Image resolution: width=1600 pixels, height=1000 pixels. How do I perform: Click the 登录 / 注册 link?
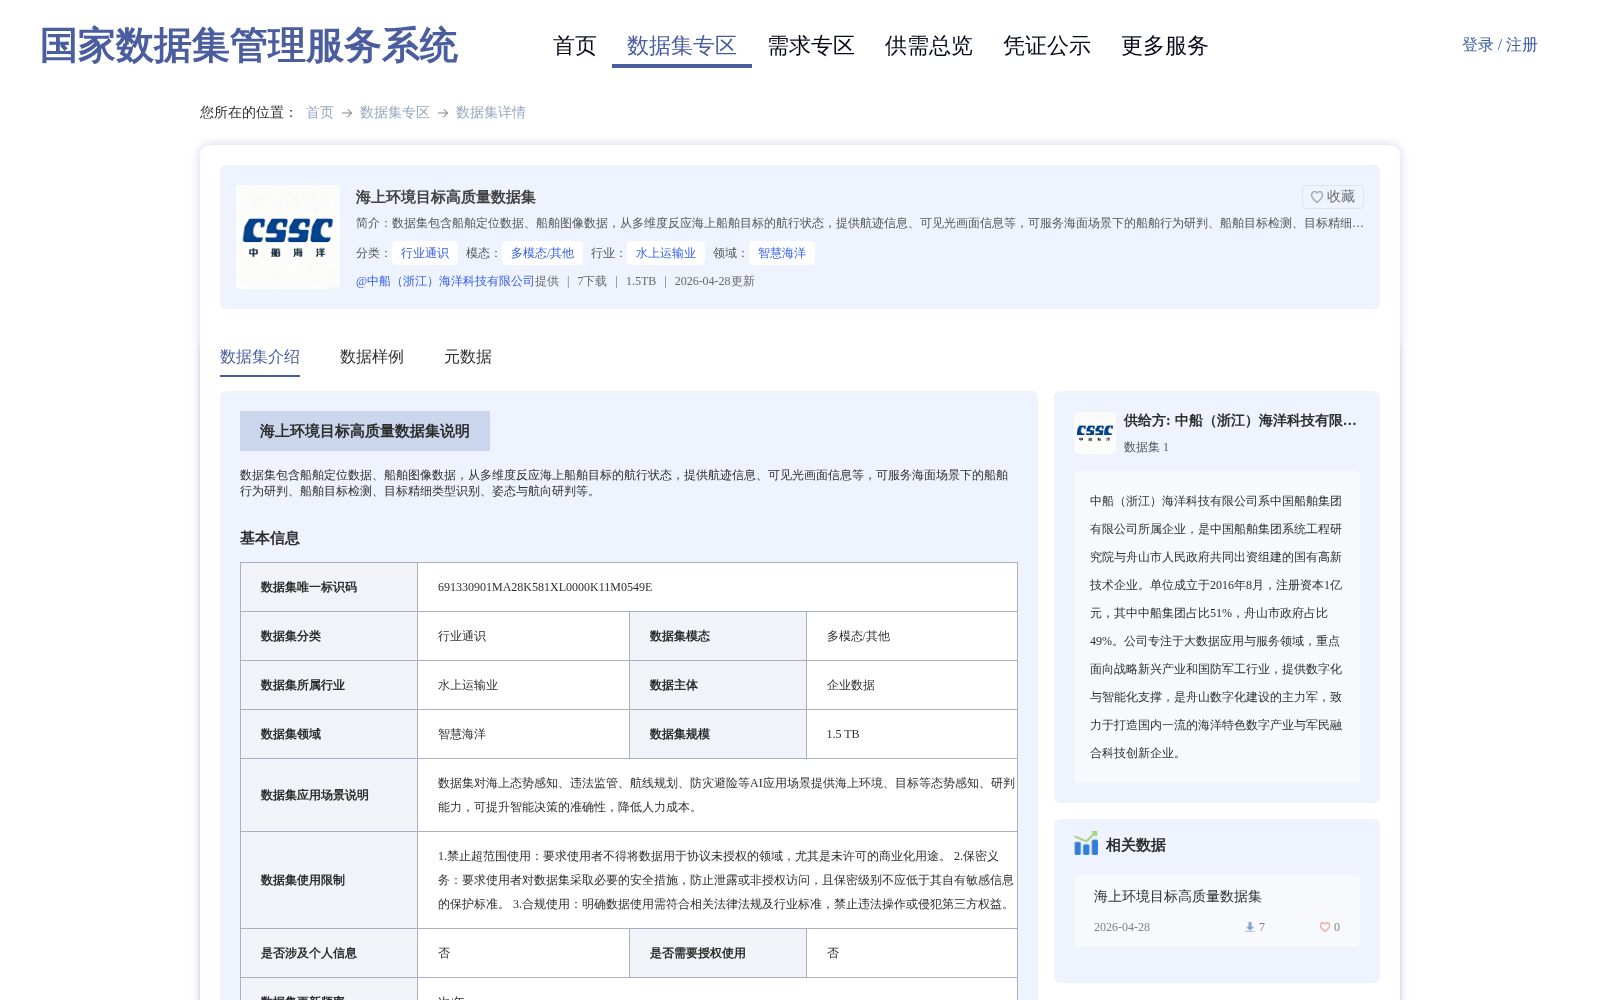point(1499,45)
